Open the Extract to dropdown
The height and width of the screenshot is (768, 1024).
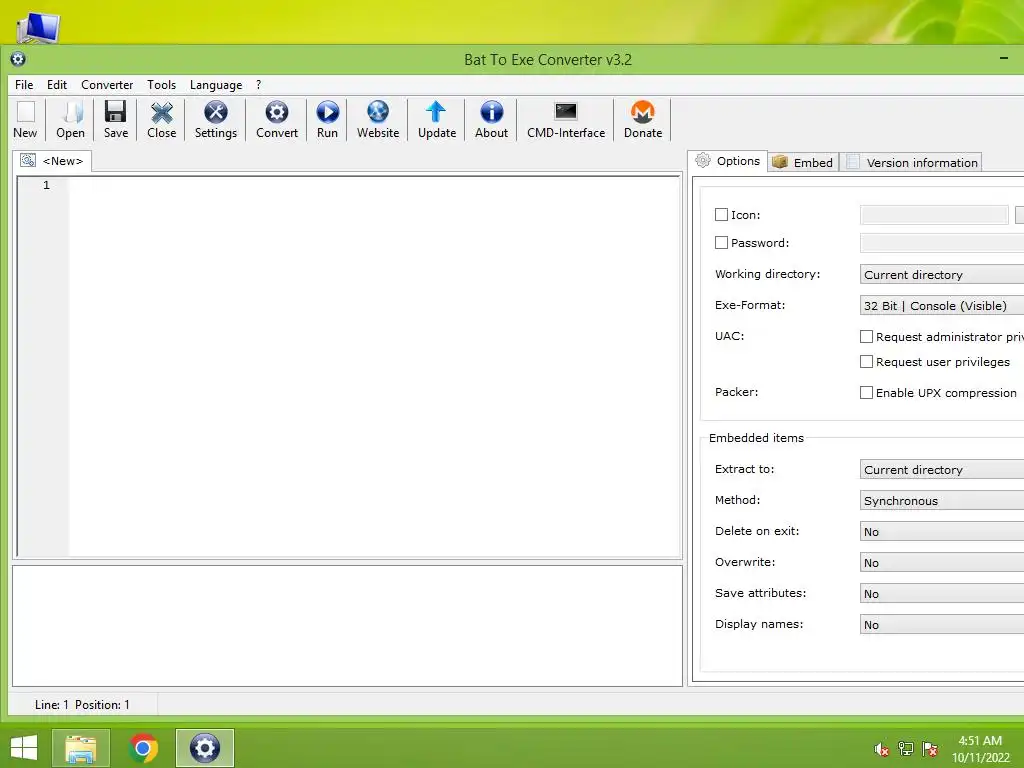[x=942, y=470]
